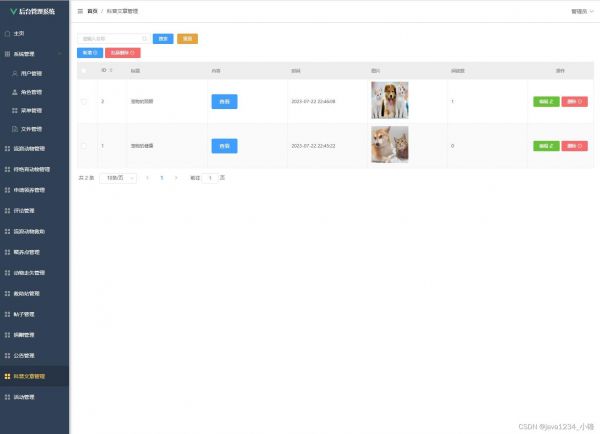Click the dog and cats thumbnail image
Image resolution: width=600 pixels, height=434 pixels.
click(x=390, y=100)
